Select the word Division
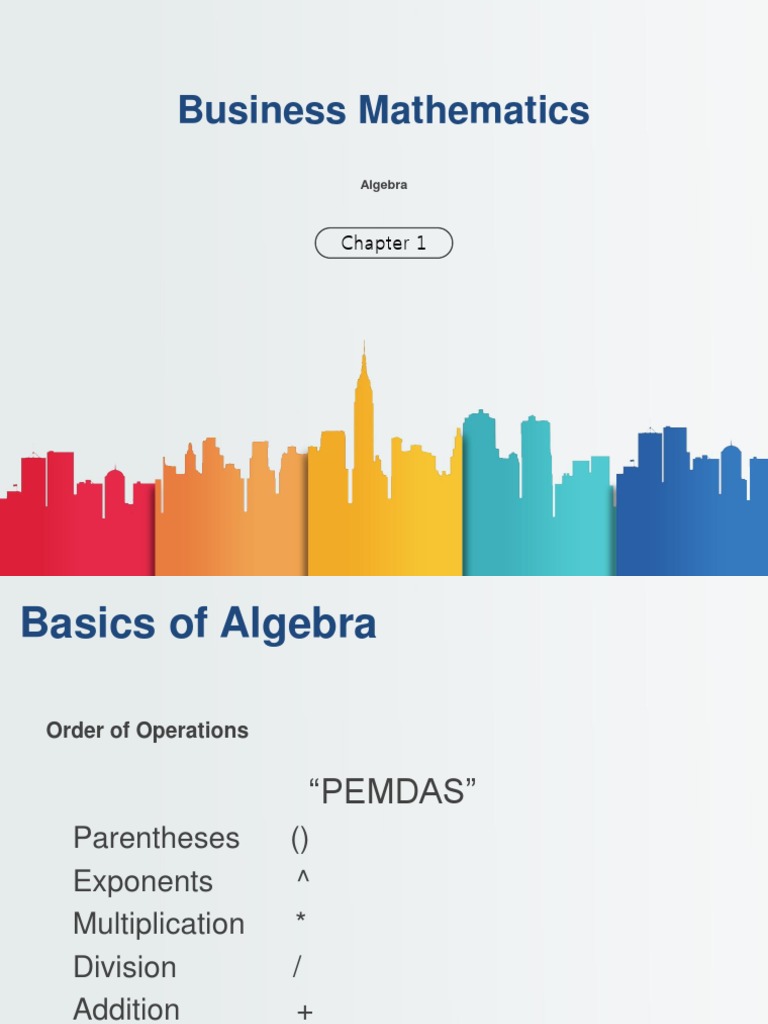Image resolution: width=768 pixels, height=1024 pixels. click(x=125, y=968)
